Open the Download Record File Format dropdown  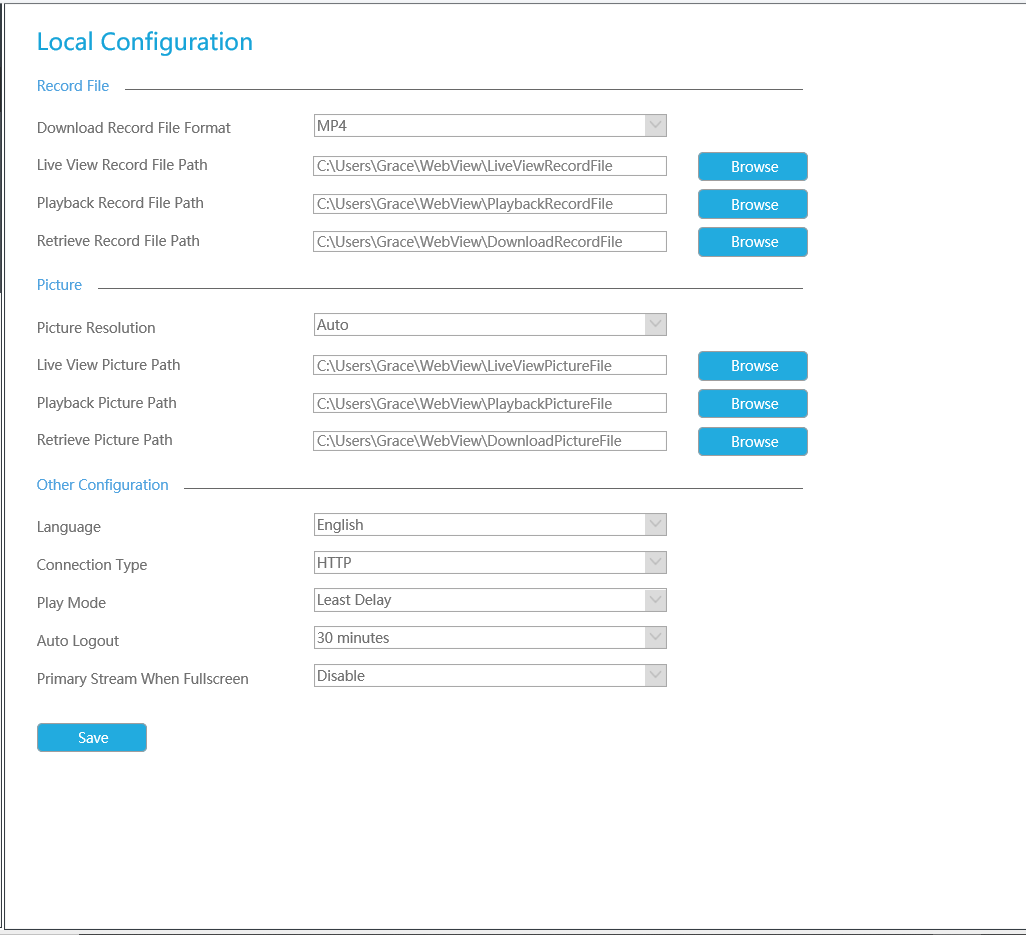tap(655, 125)
